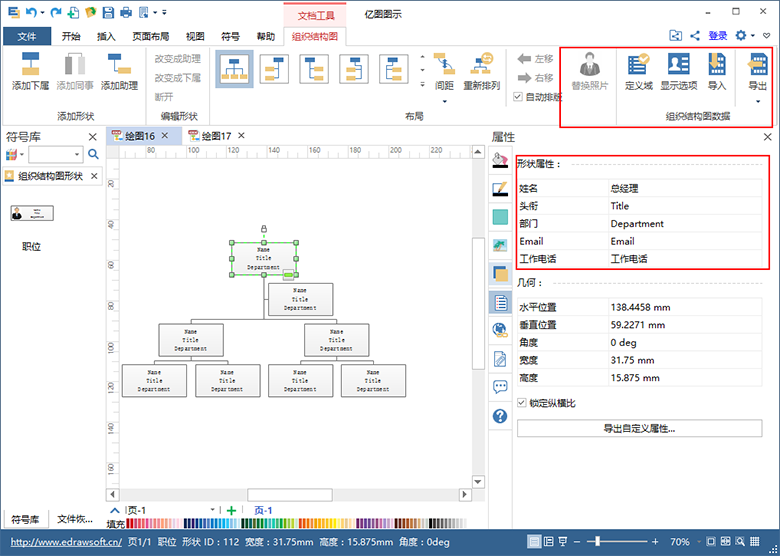Screen dimensions: 780x556
Task: Click the Undo icon in quick access toolbar
Action: point(32,12)
